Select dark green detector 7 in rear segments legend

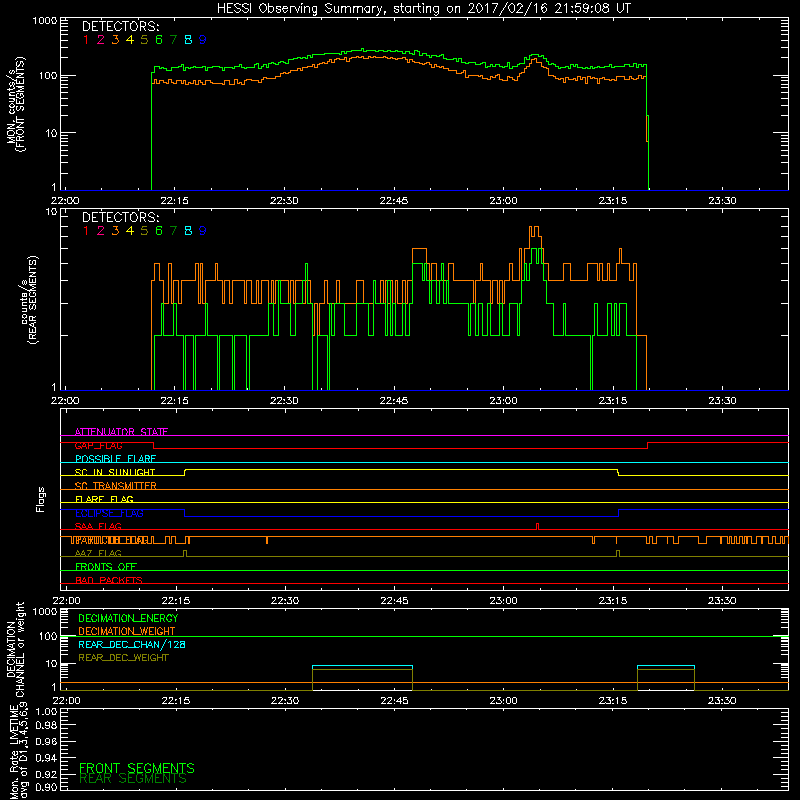(173, 231)
